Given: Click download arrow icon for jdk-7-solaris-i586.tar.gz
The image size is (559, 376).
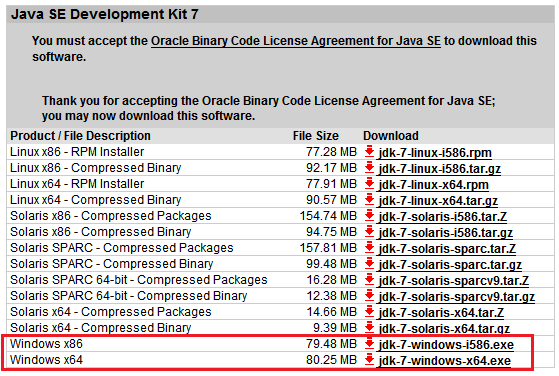Looking at the screenshot, I should tap(369, 232).
